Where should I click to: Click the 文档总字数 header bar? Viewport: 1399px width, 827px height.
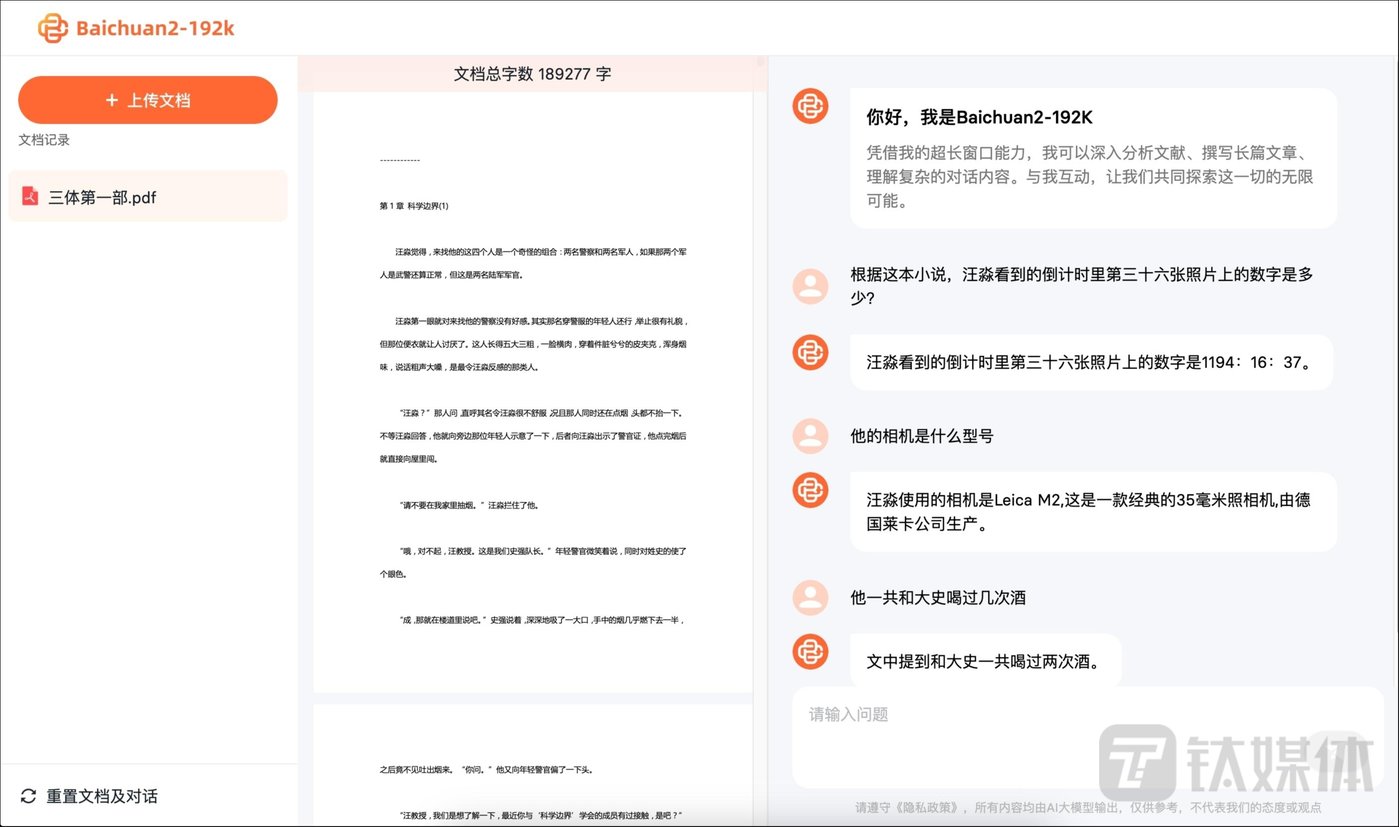(533, 73)
